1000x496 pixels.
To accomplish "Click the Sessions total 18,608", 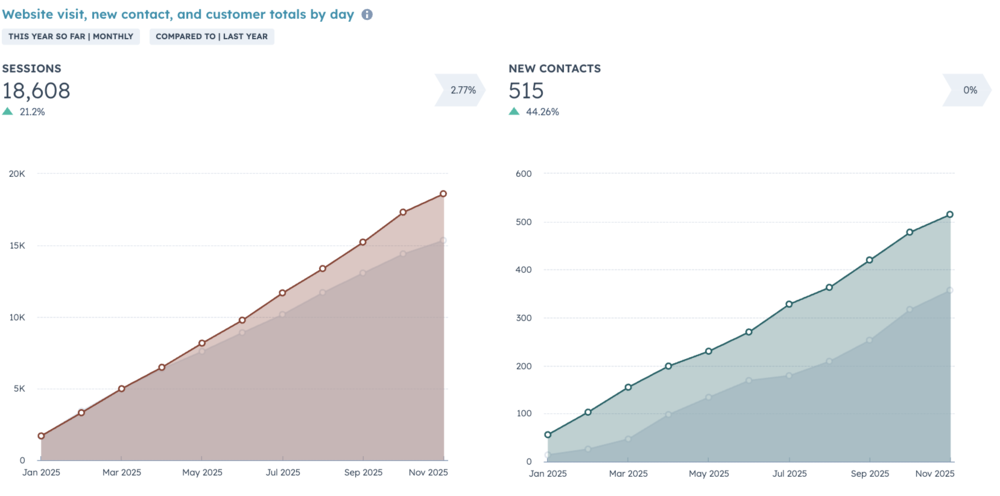I will point(36,91).
